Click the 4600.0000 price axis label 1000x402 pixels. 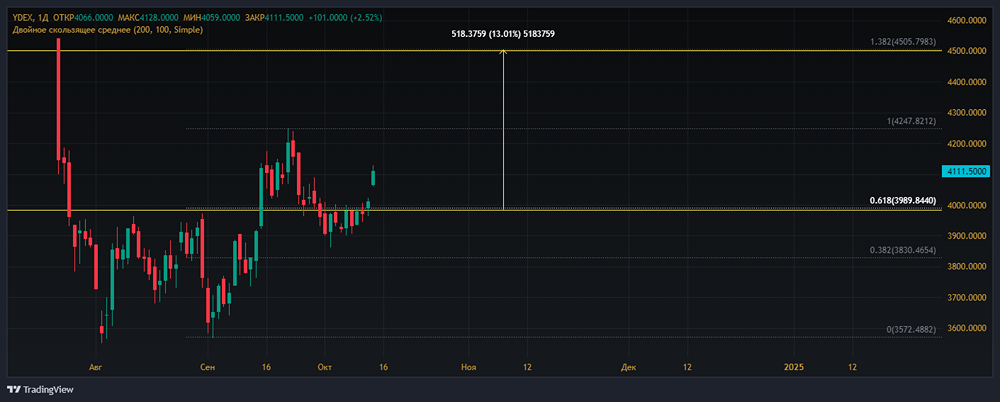(x=967, y=20)
